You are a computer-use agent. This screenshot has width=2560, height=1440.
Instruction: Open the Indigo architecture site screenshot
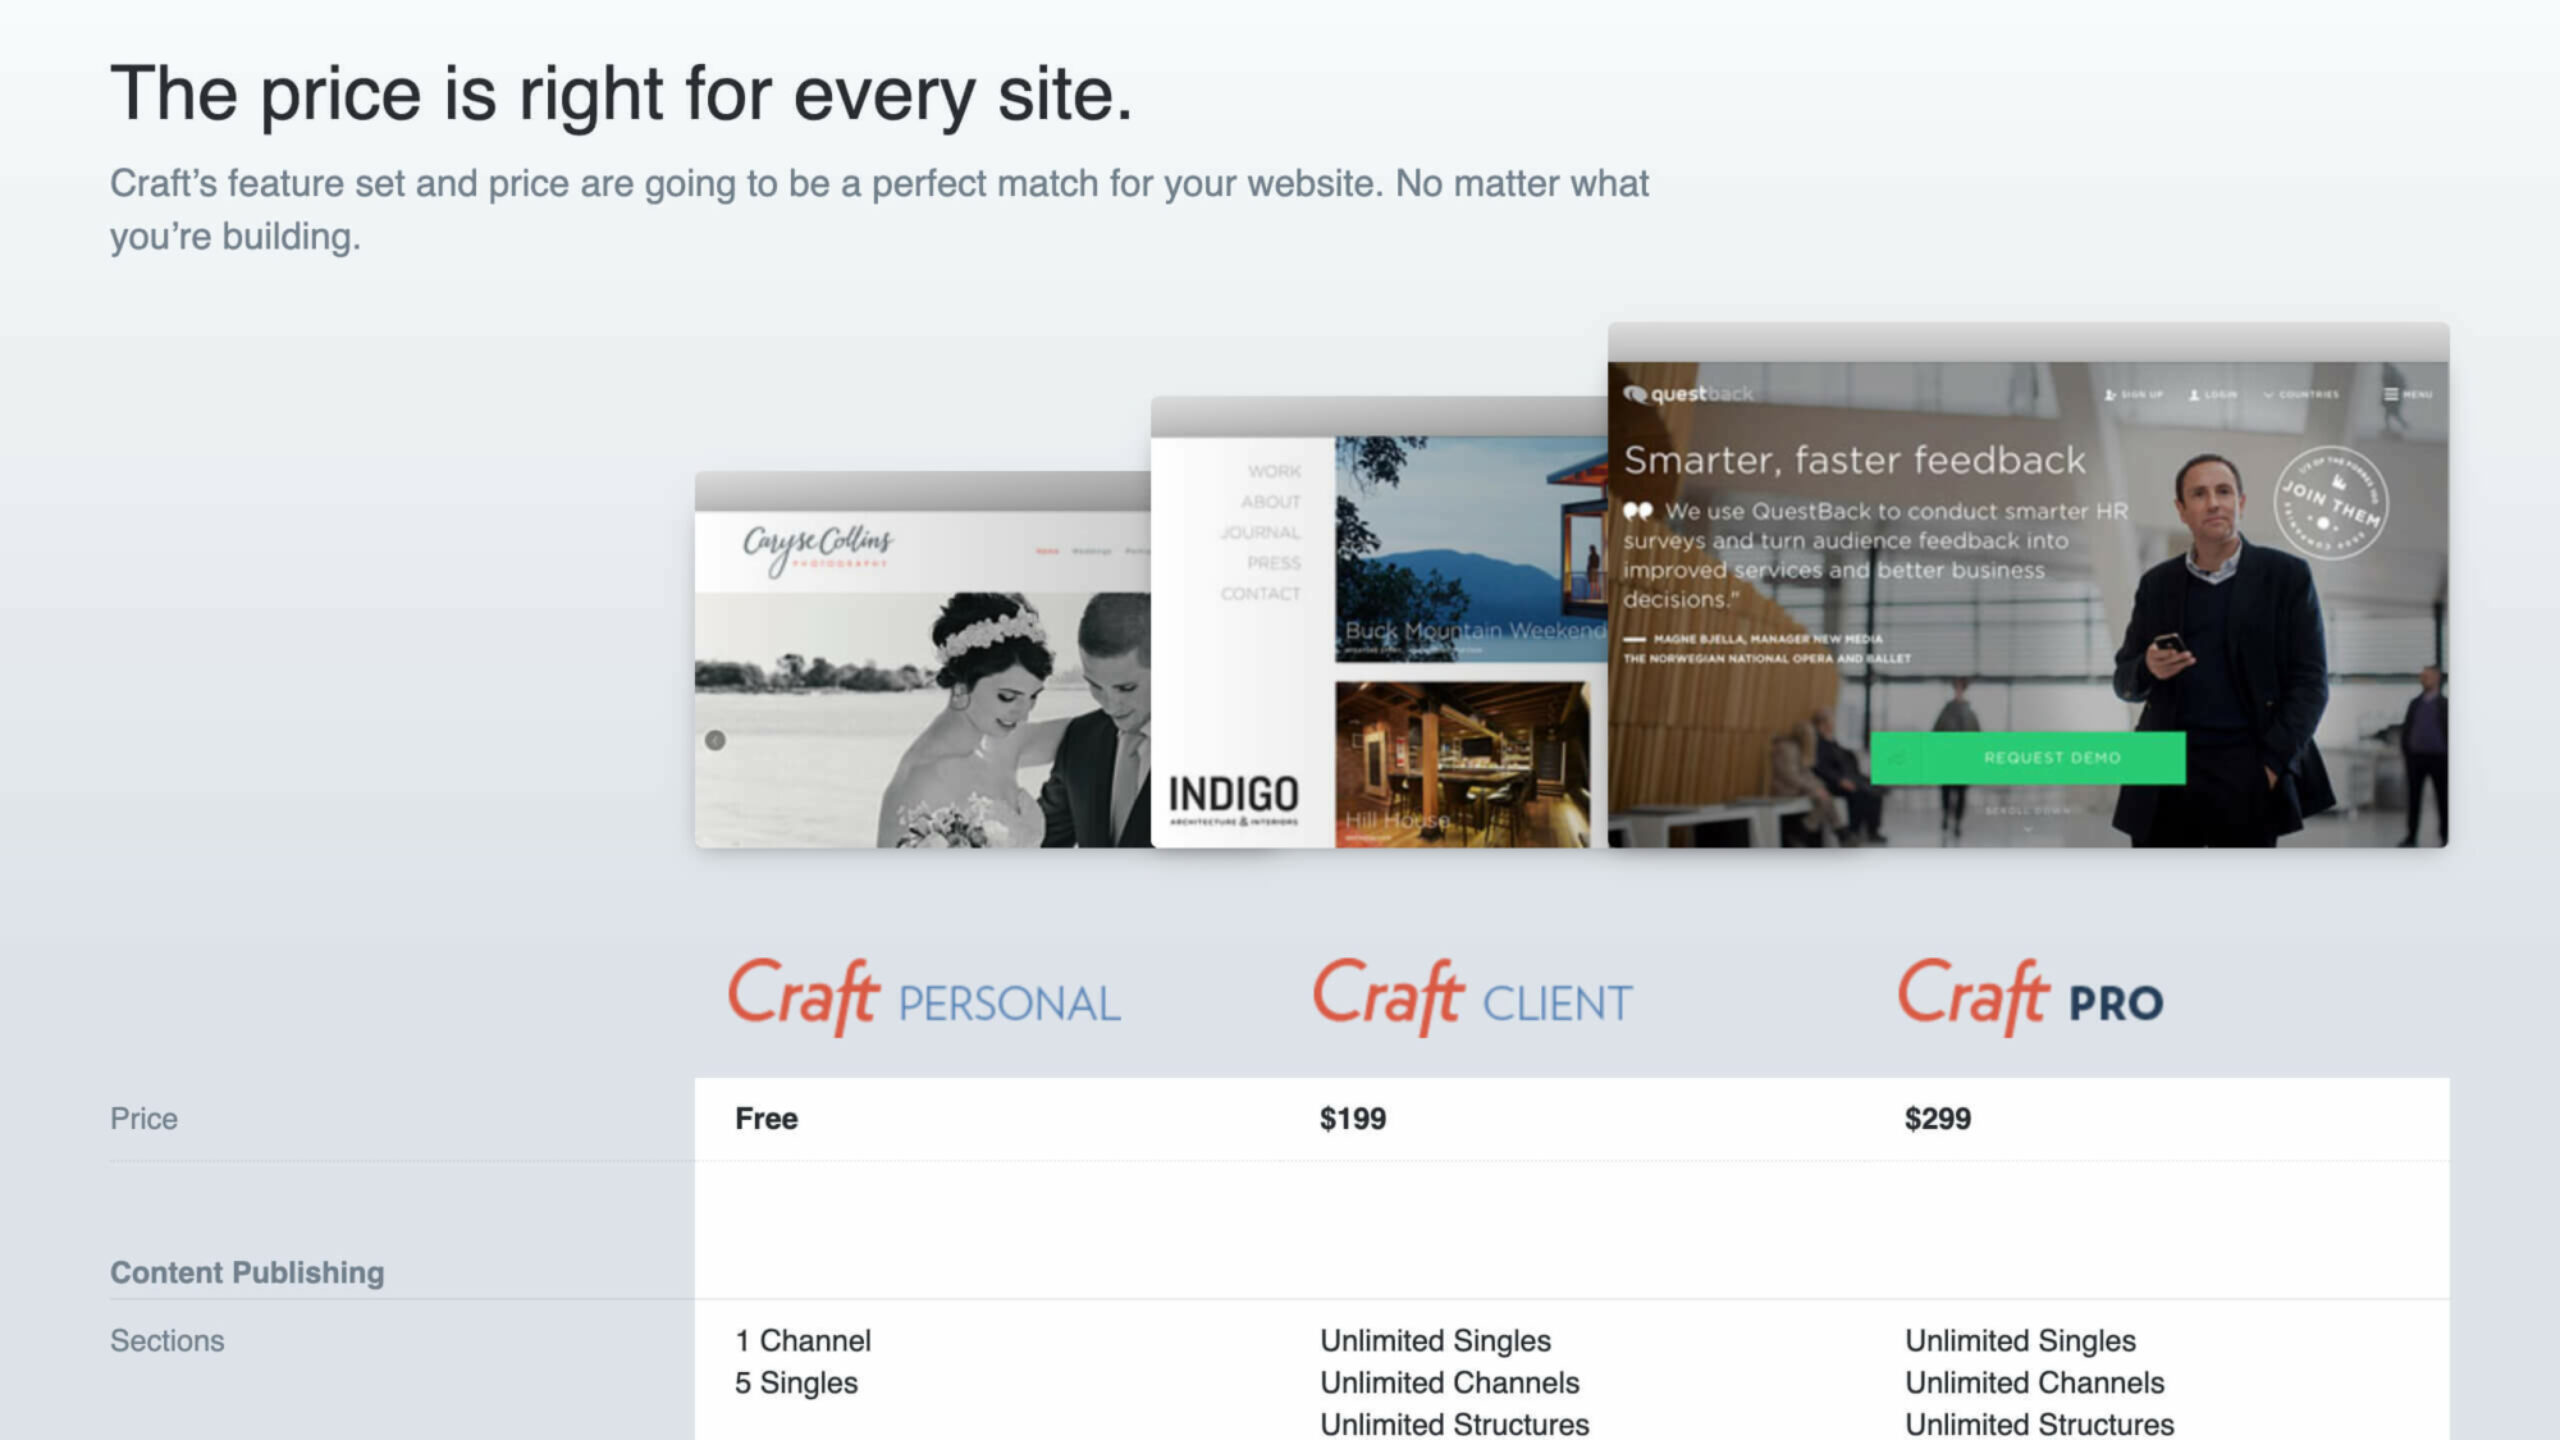(x=1379, y=622)
